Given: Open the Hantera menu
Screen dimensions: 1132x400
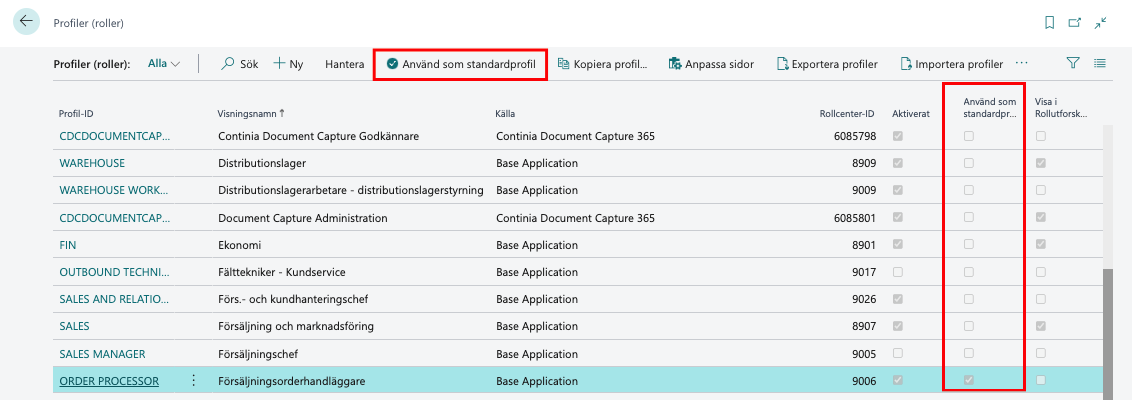Looking at the screenshot, I should click(x=345, y=64).
